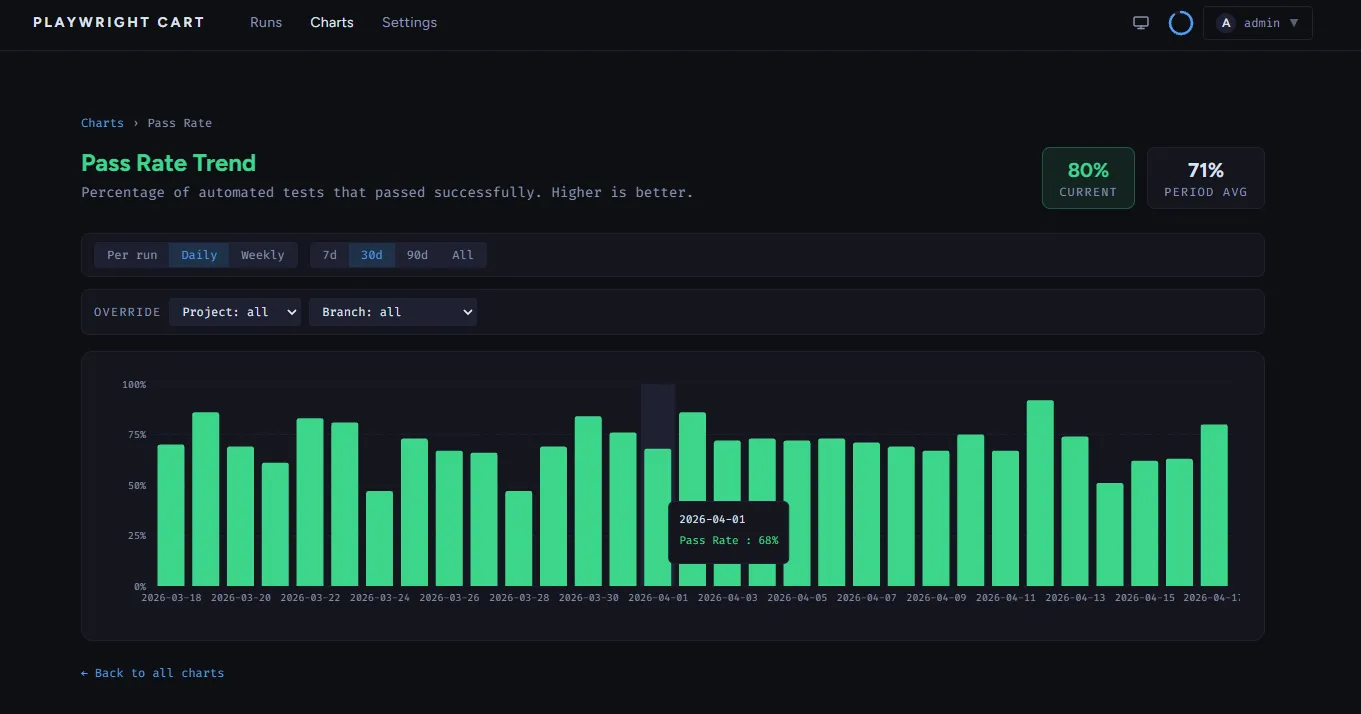Switch grouping to Per run
Screen dimensions: 1361x714
pyautogui.click(x=132, y=255)
